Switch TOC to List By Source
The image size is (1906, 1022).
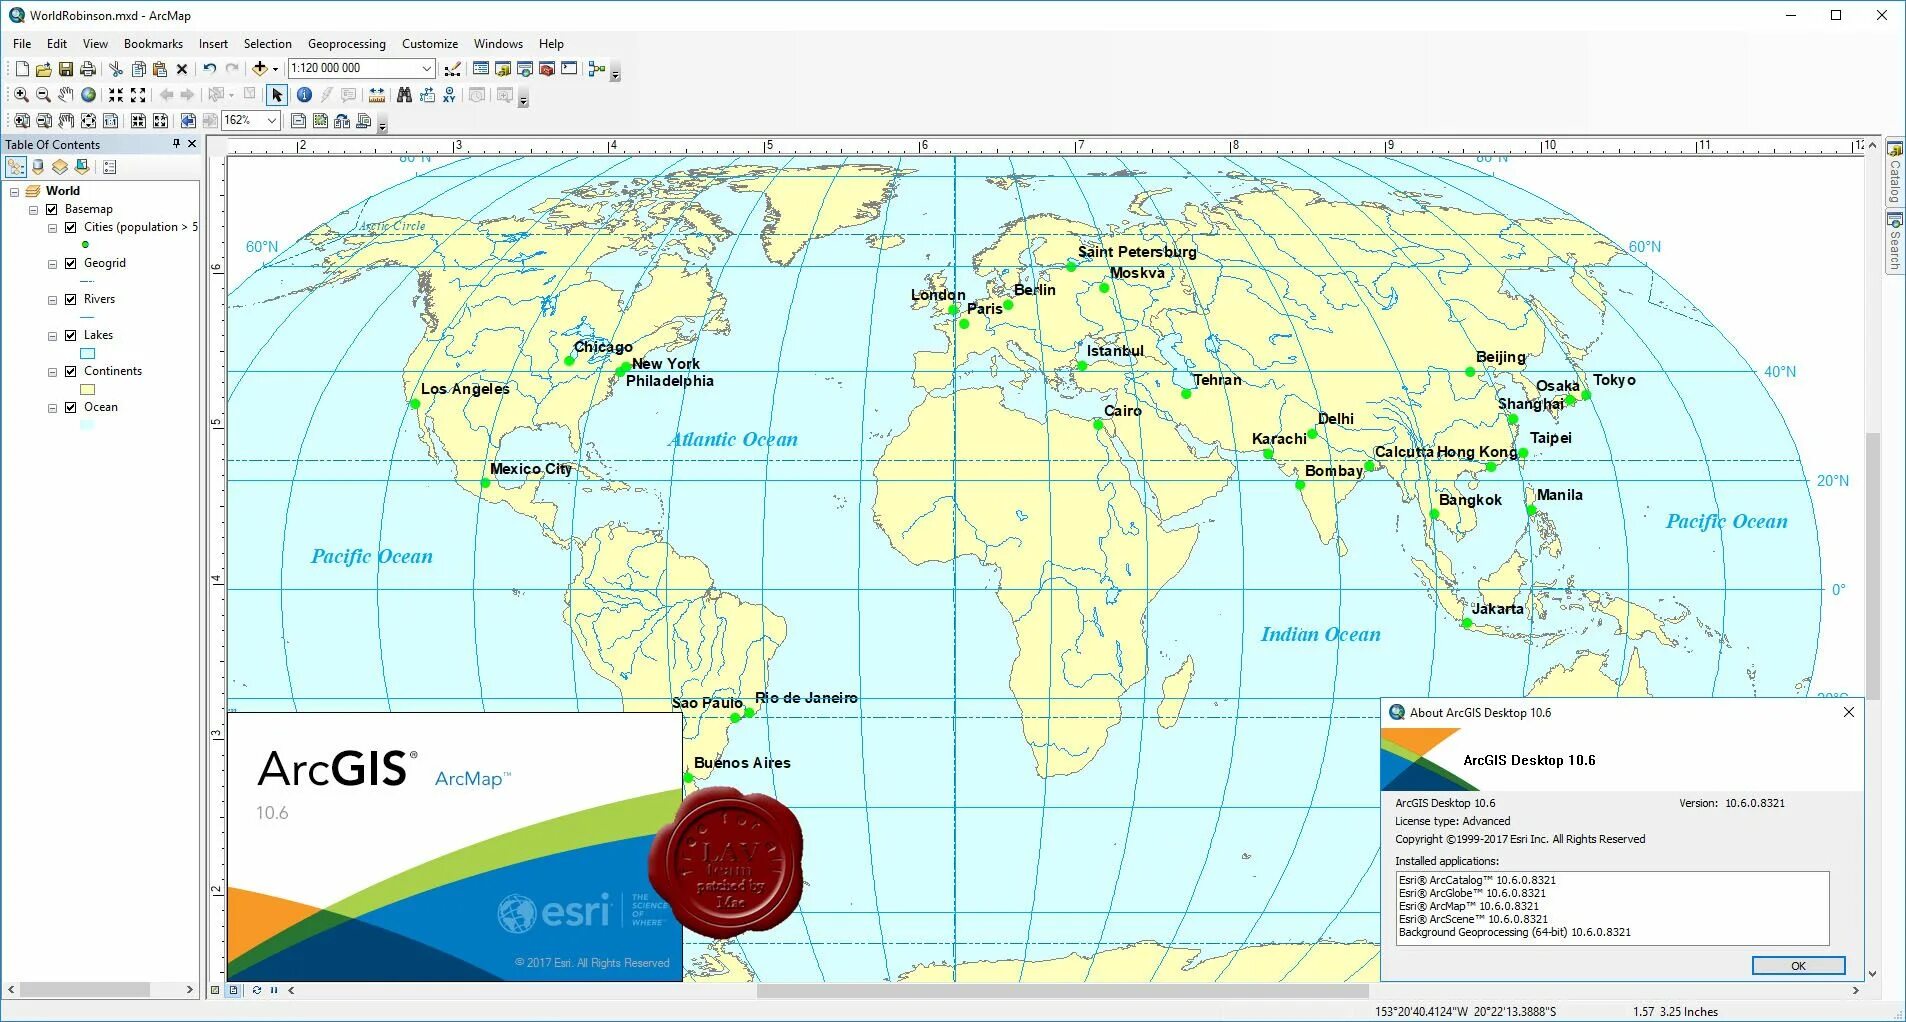(38, 167)
